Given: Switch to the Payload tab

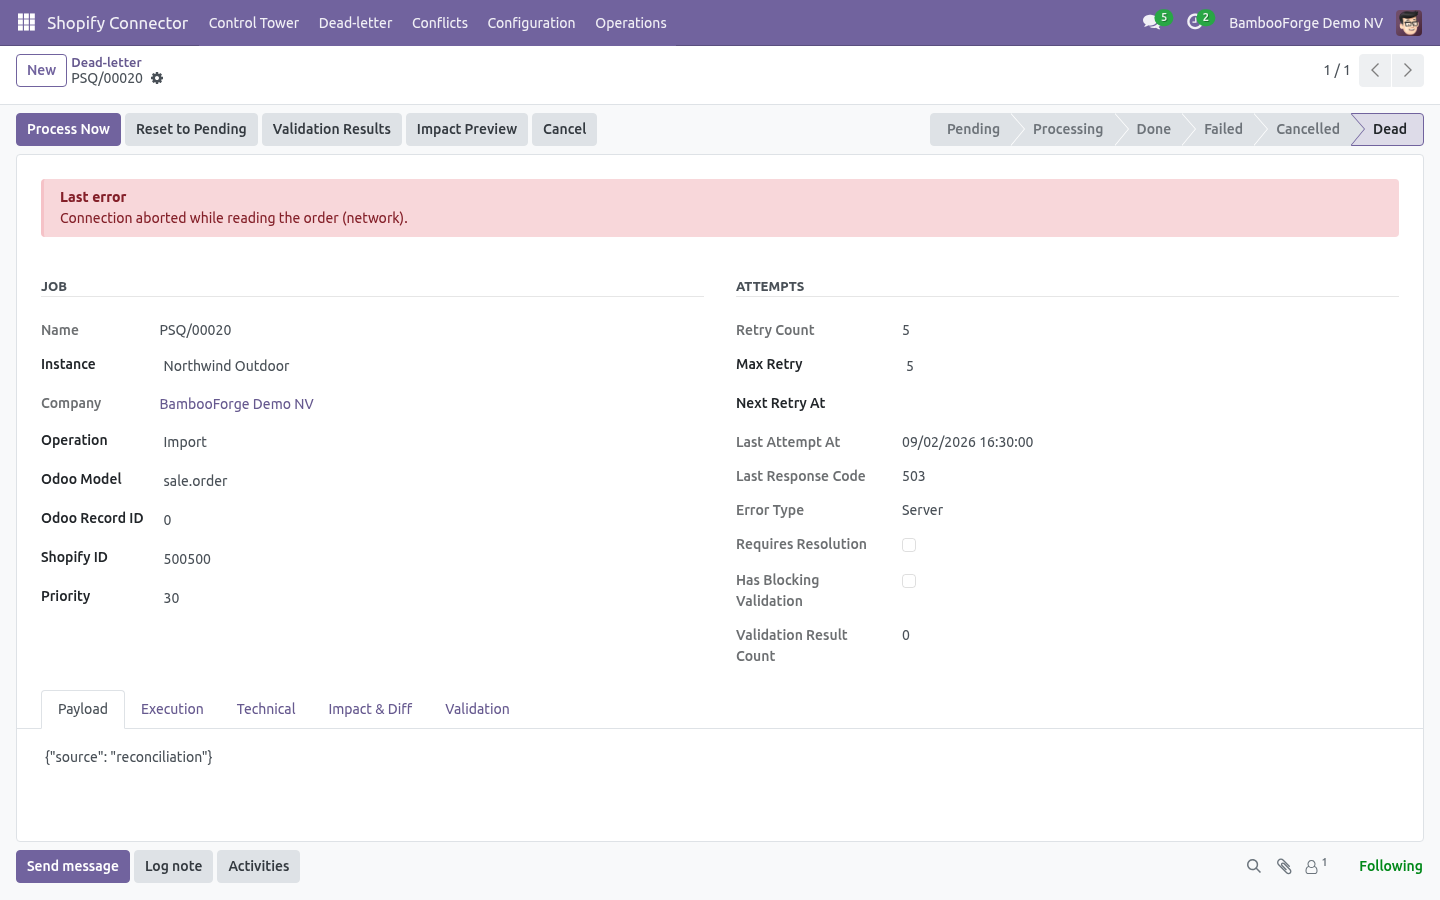Looking at the screenshot, I should pyautogui.click(x=83, y=709).
